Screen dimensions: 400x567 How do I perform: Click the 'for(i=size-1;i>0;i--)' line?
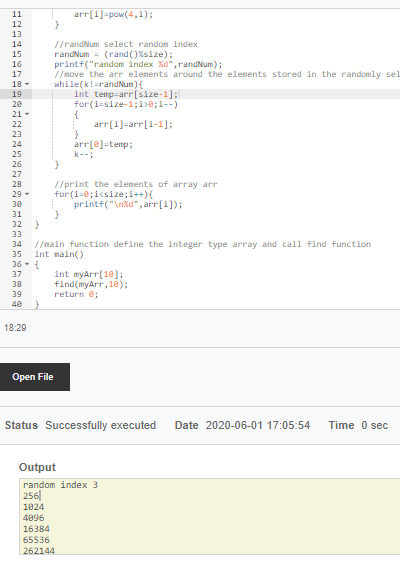(126, 105)
